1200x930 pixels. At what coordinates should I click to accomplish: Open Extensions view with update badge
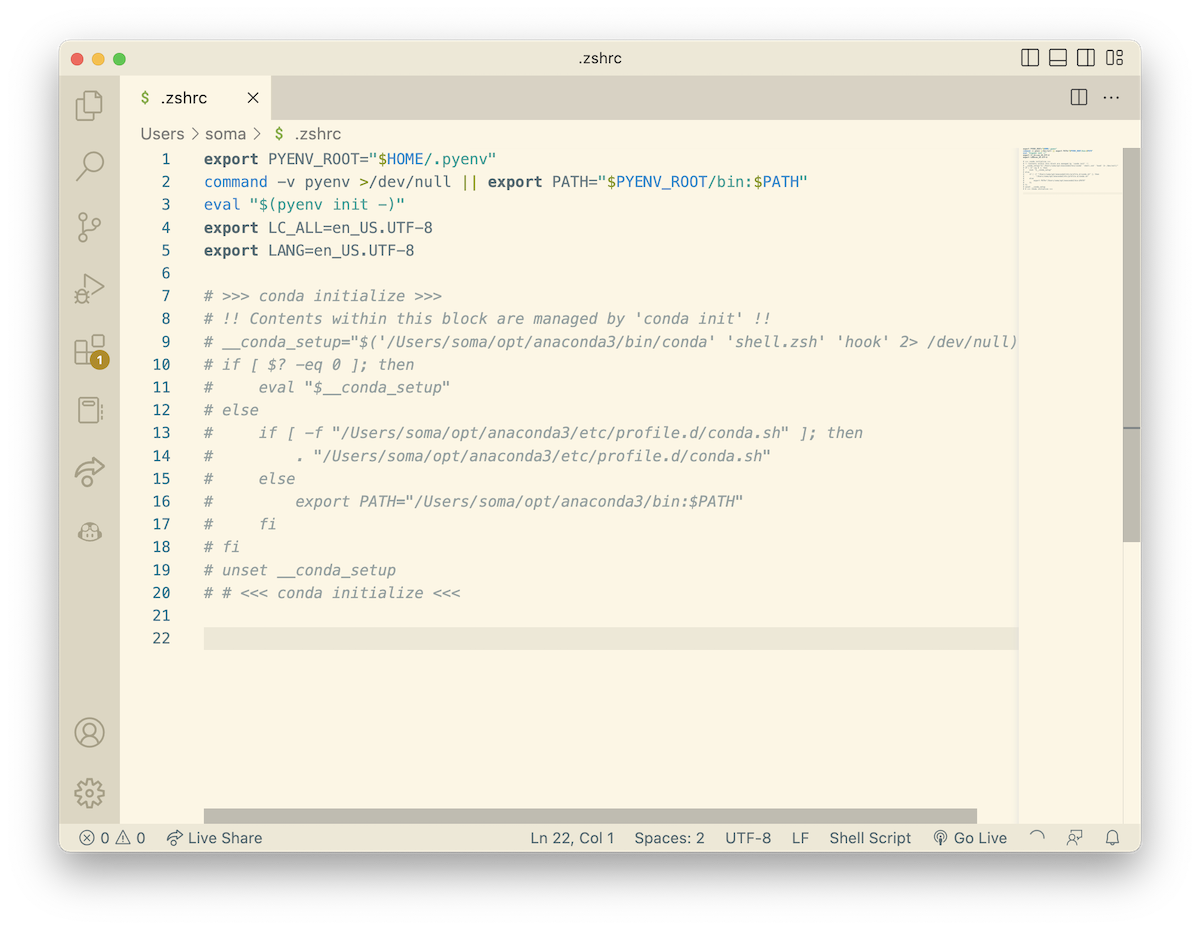90,351
